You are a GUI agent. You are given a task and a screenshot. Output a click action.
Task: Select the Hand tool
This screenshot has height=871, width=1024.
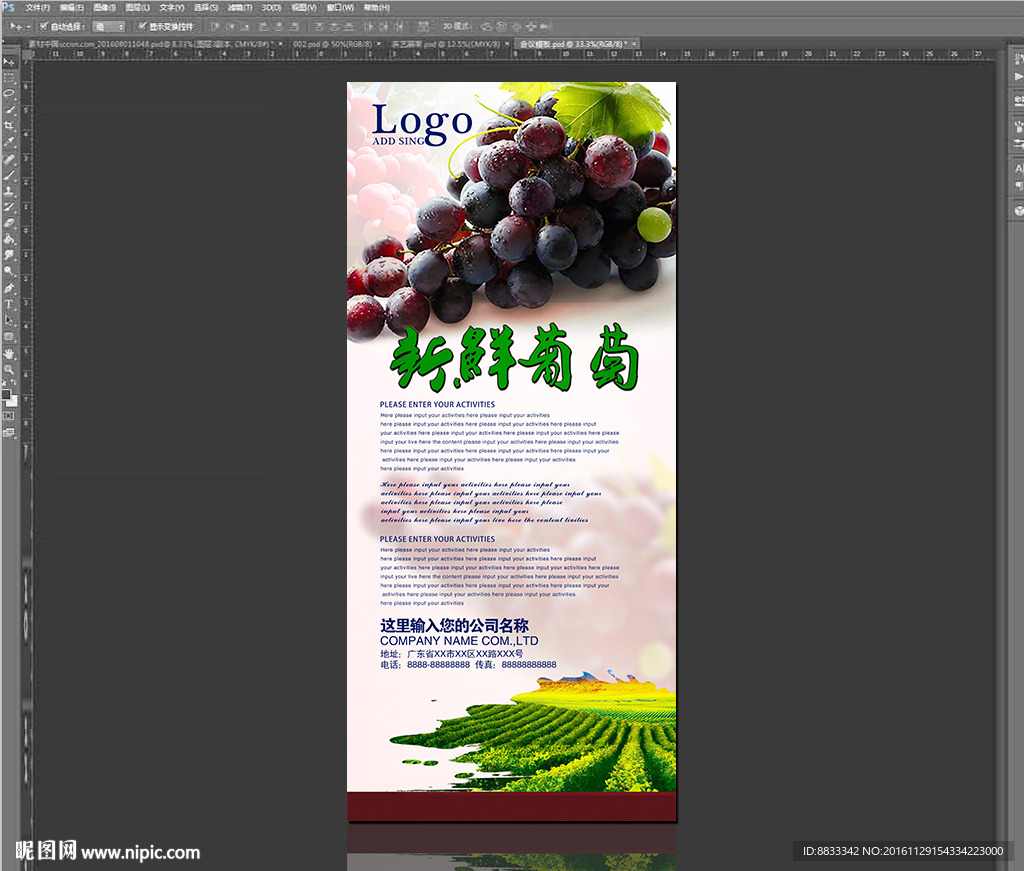click(8, 353)
